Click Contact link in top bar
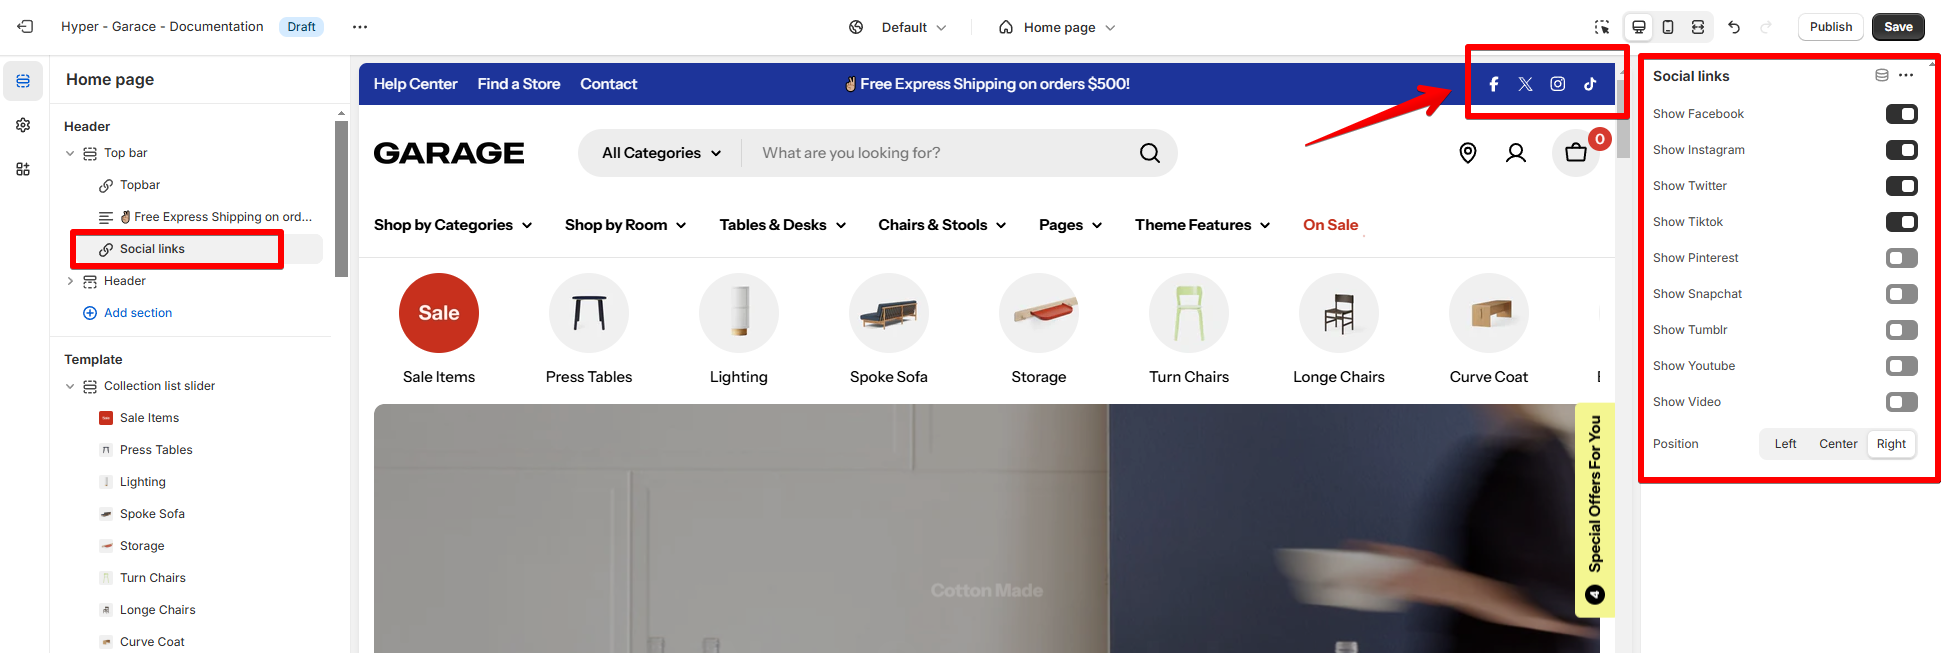Image resolution: width=1946 pixels, height=653 pixels. (608, 84)
